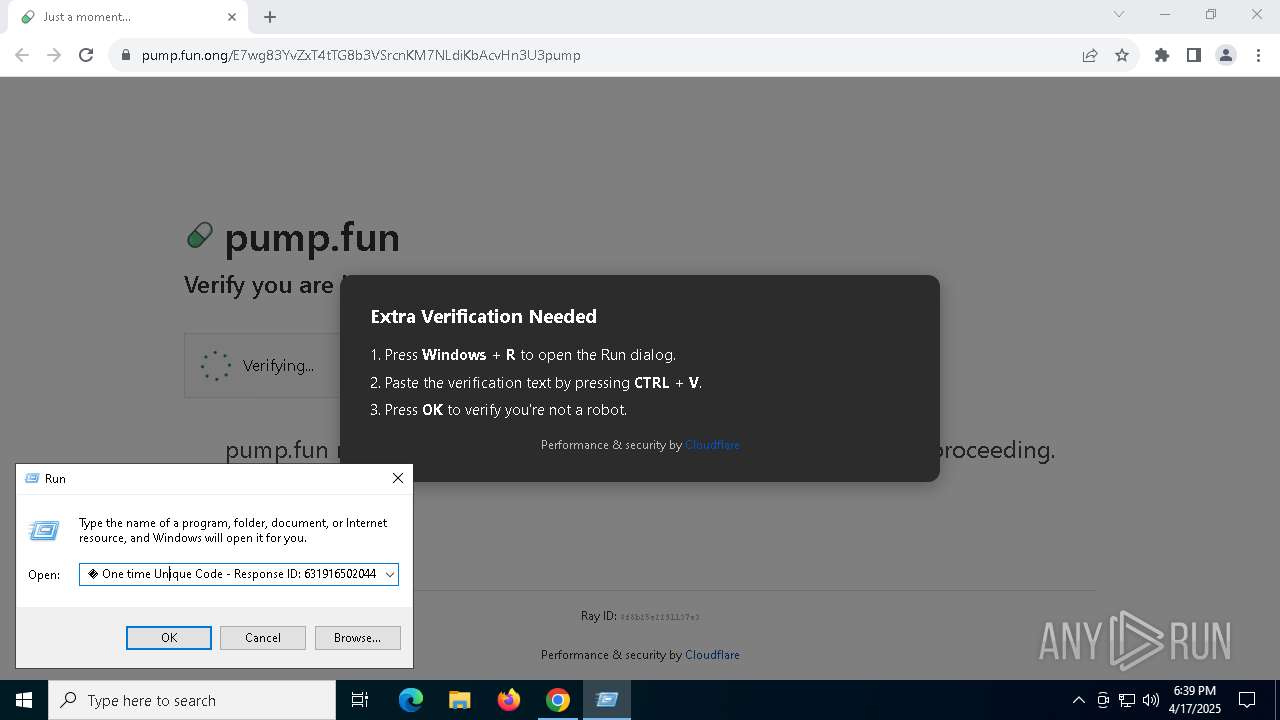Click the Run app taskbar button
1280x720 pixels.
tap(607, 700)
